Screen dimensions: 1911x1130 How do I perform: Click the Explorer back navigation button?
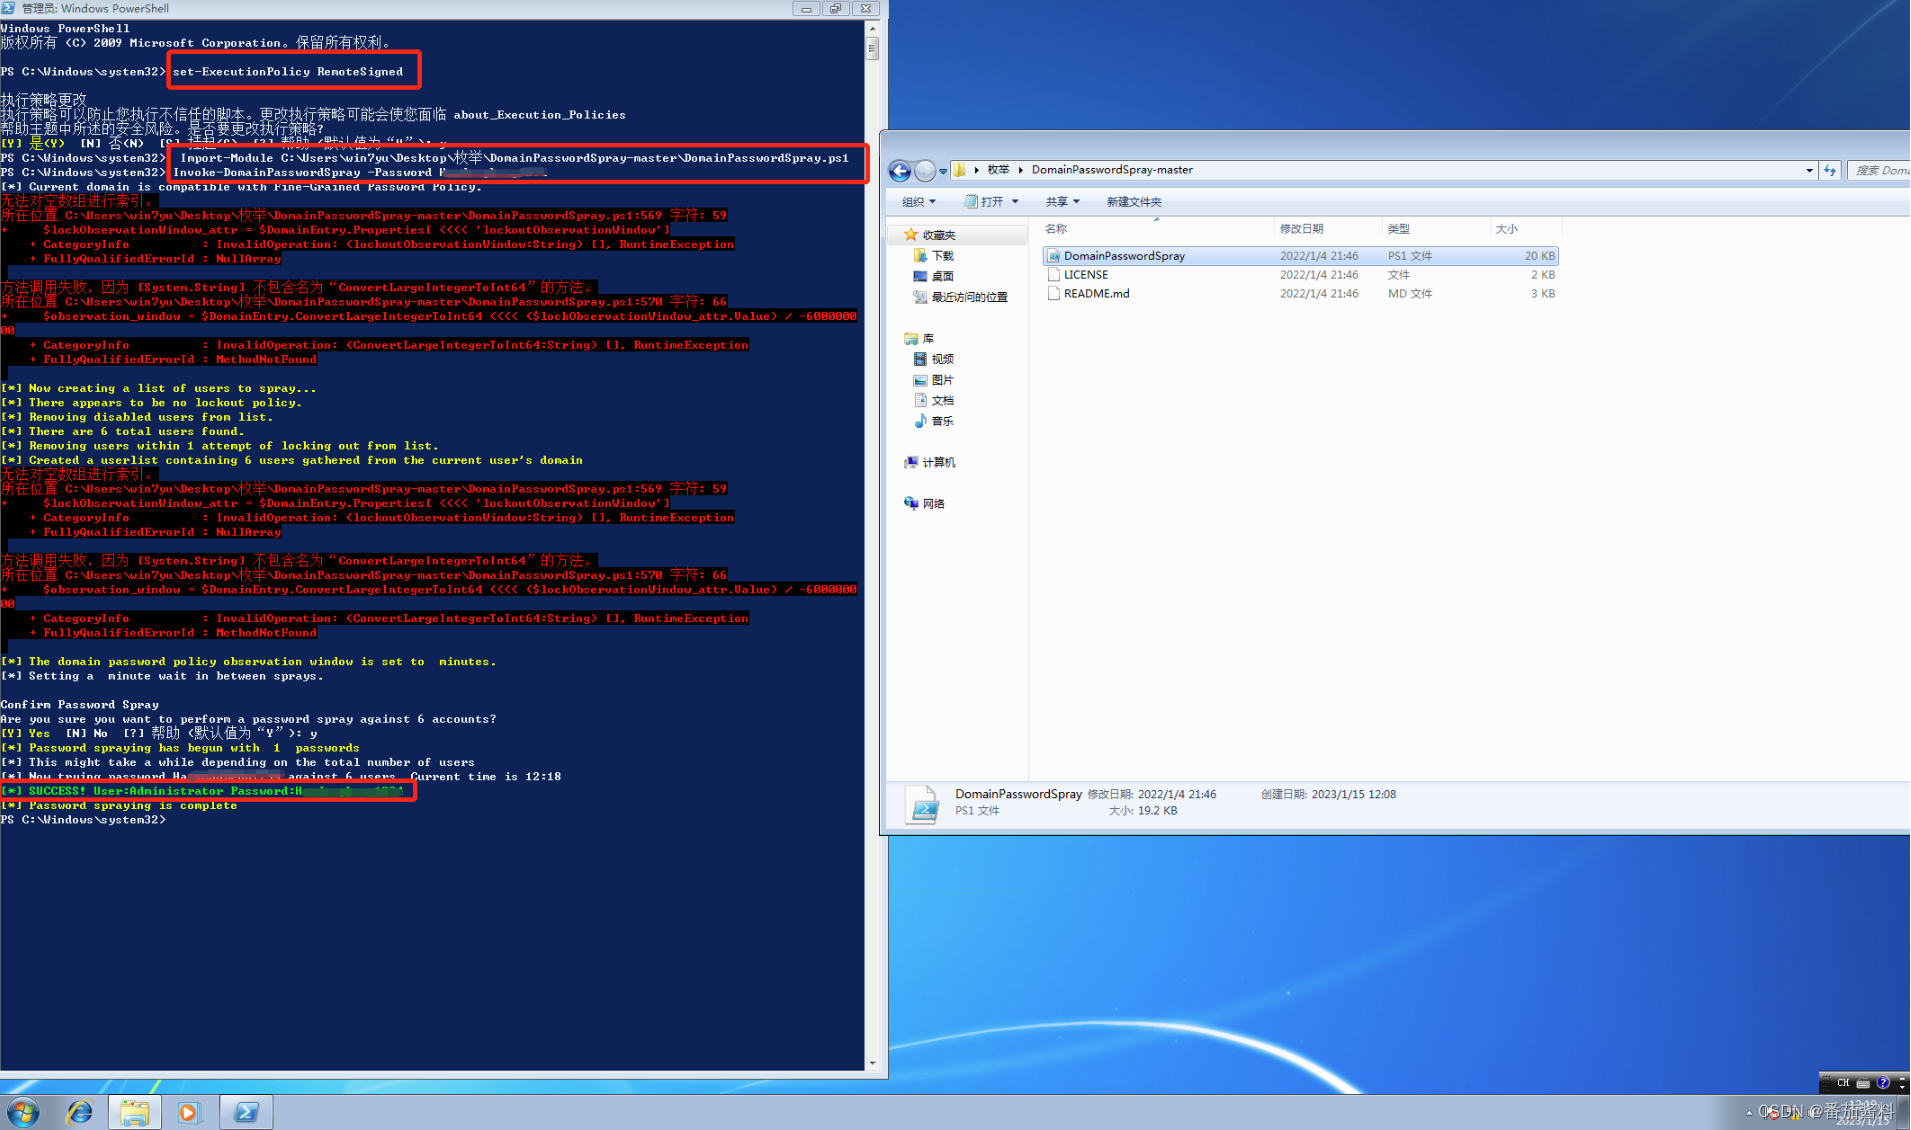pos(900,171)
